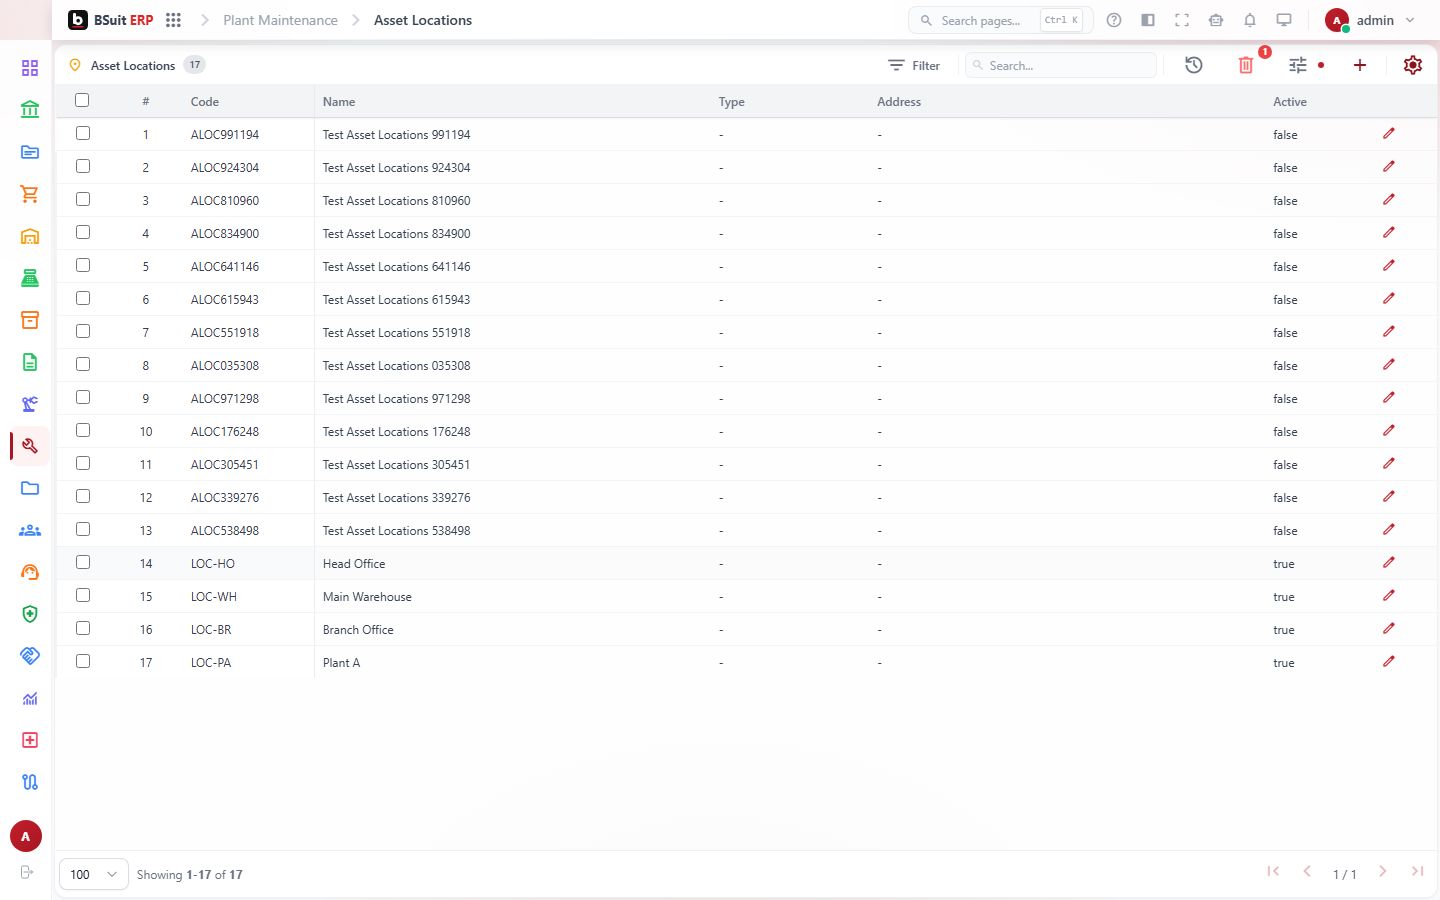Image resolution: width=1440 pixels, height=900 pixels.
Task: Edit the Head Office row pencil
Action: click(1389, 563)
